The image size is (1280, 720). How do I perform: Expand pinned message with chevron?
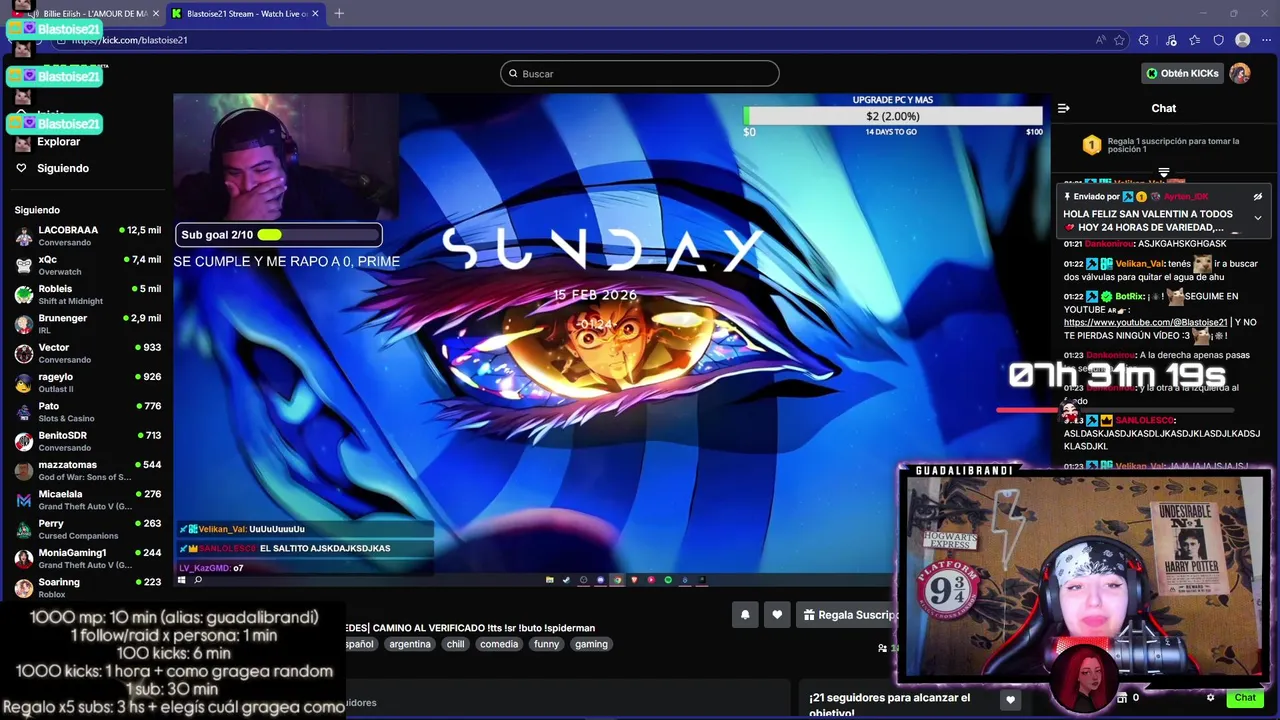[1258, 218]
